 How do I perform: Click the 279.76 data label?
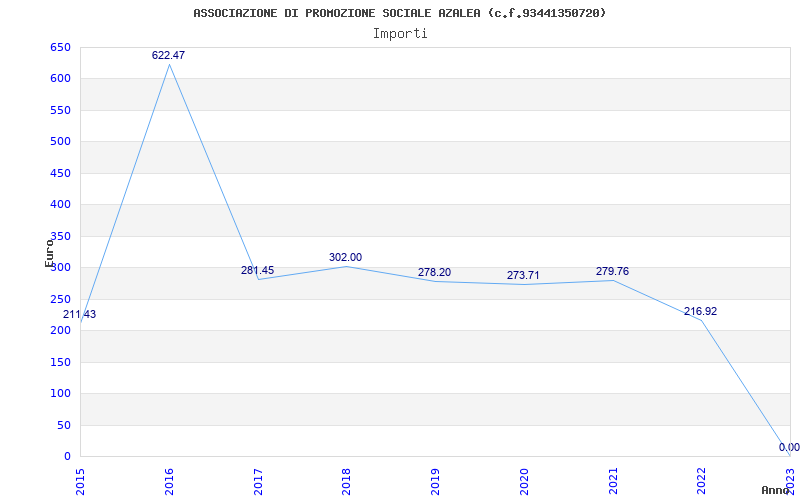point(612,272)
